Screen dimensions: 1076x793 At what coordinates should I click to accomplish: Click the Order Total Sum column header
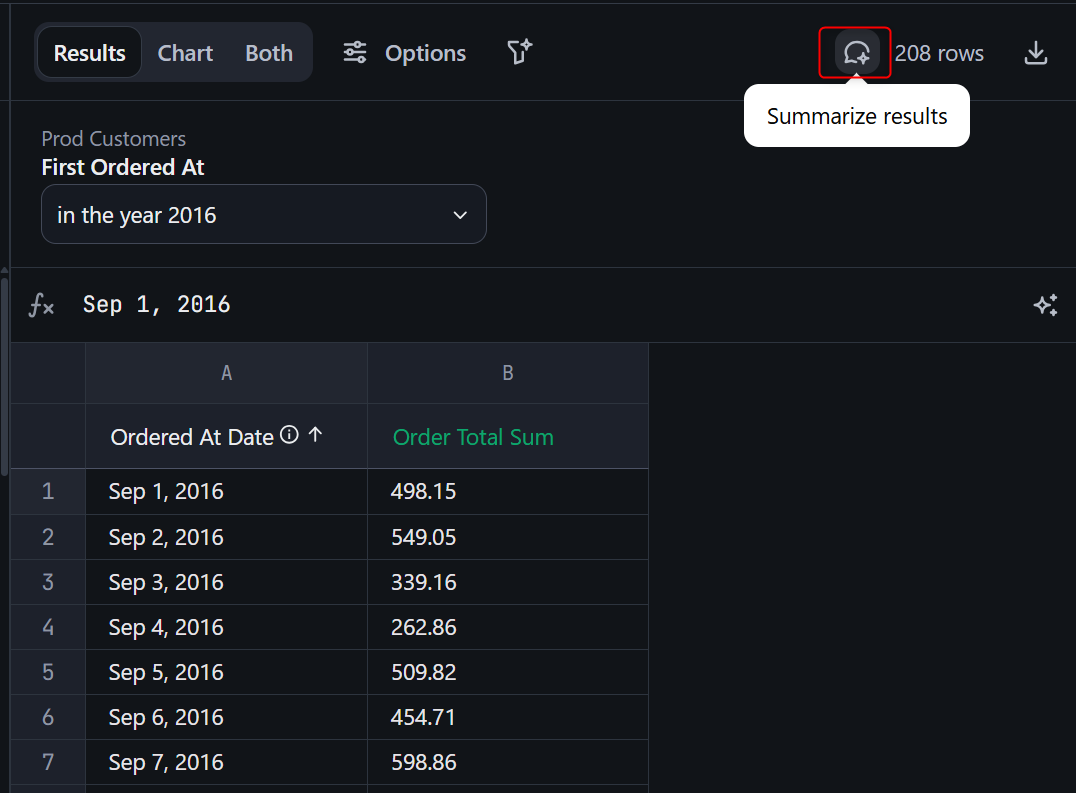473,437
